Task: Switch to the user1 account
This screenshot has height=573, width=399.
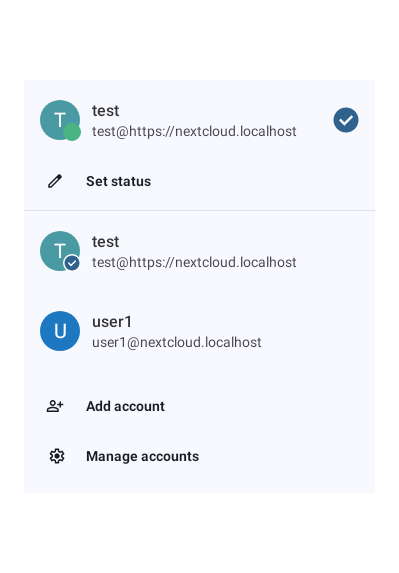Action: click(200, 331)
